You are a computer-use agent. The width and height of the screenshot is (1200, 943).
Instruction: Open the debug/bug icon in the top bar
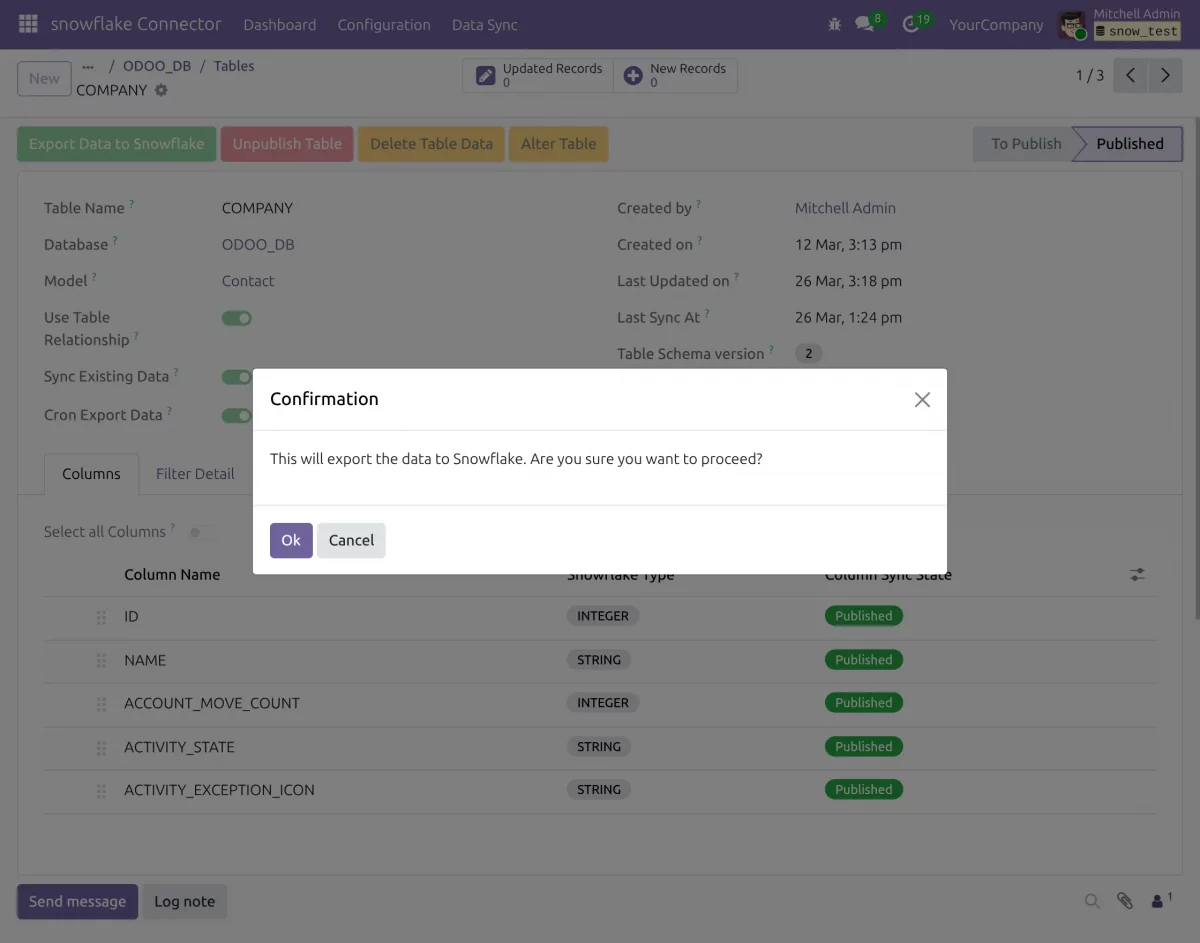[834, 24]
